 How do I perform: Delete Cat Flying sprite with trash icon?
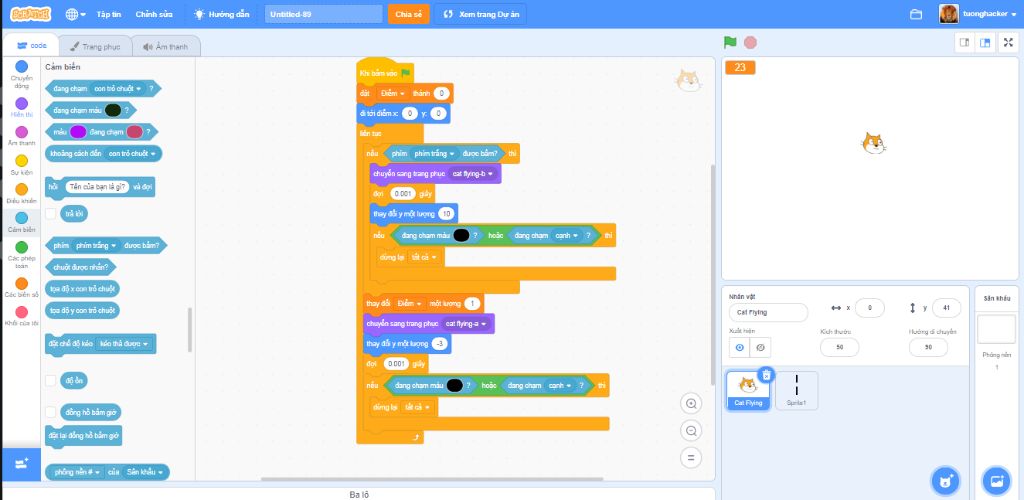[x=767, y=375]
